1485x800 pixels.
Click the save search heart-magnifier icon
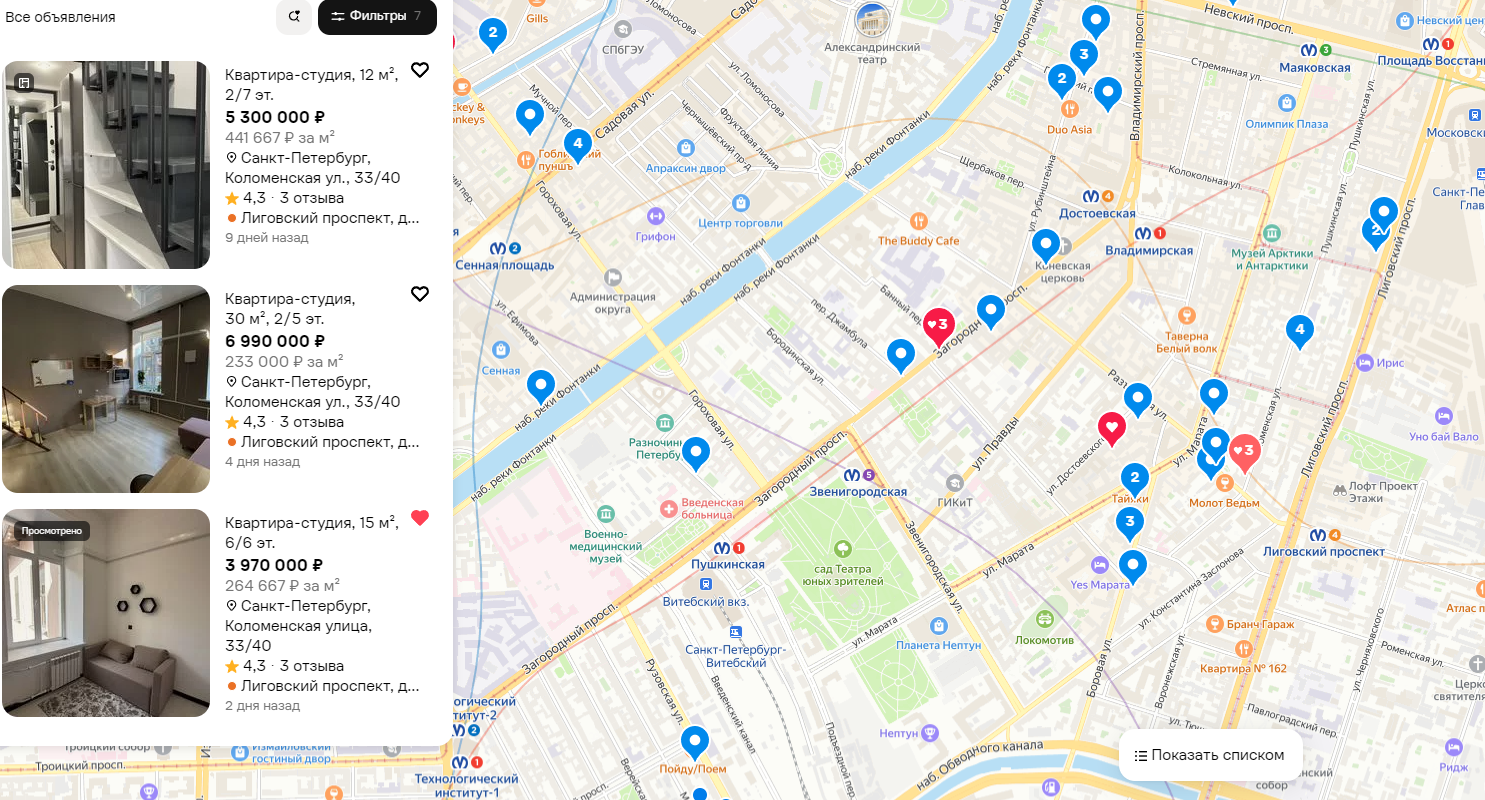294,17
